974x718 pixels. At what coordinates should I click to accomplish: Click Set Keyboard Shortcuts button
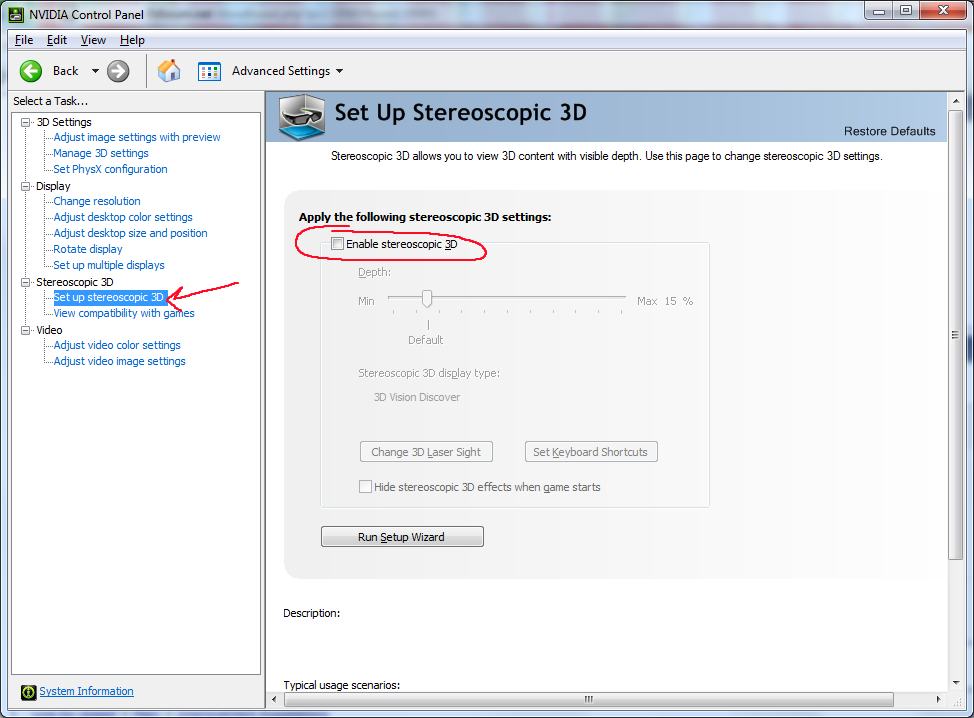point(591,452)
